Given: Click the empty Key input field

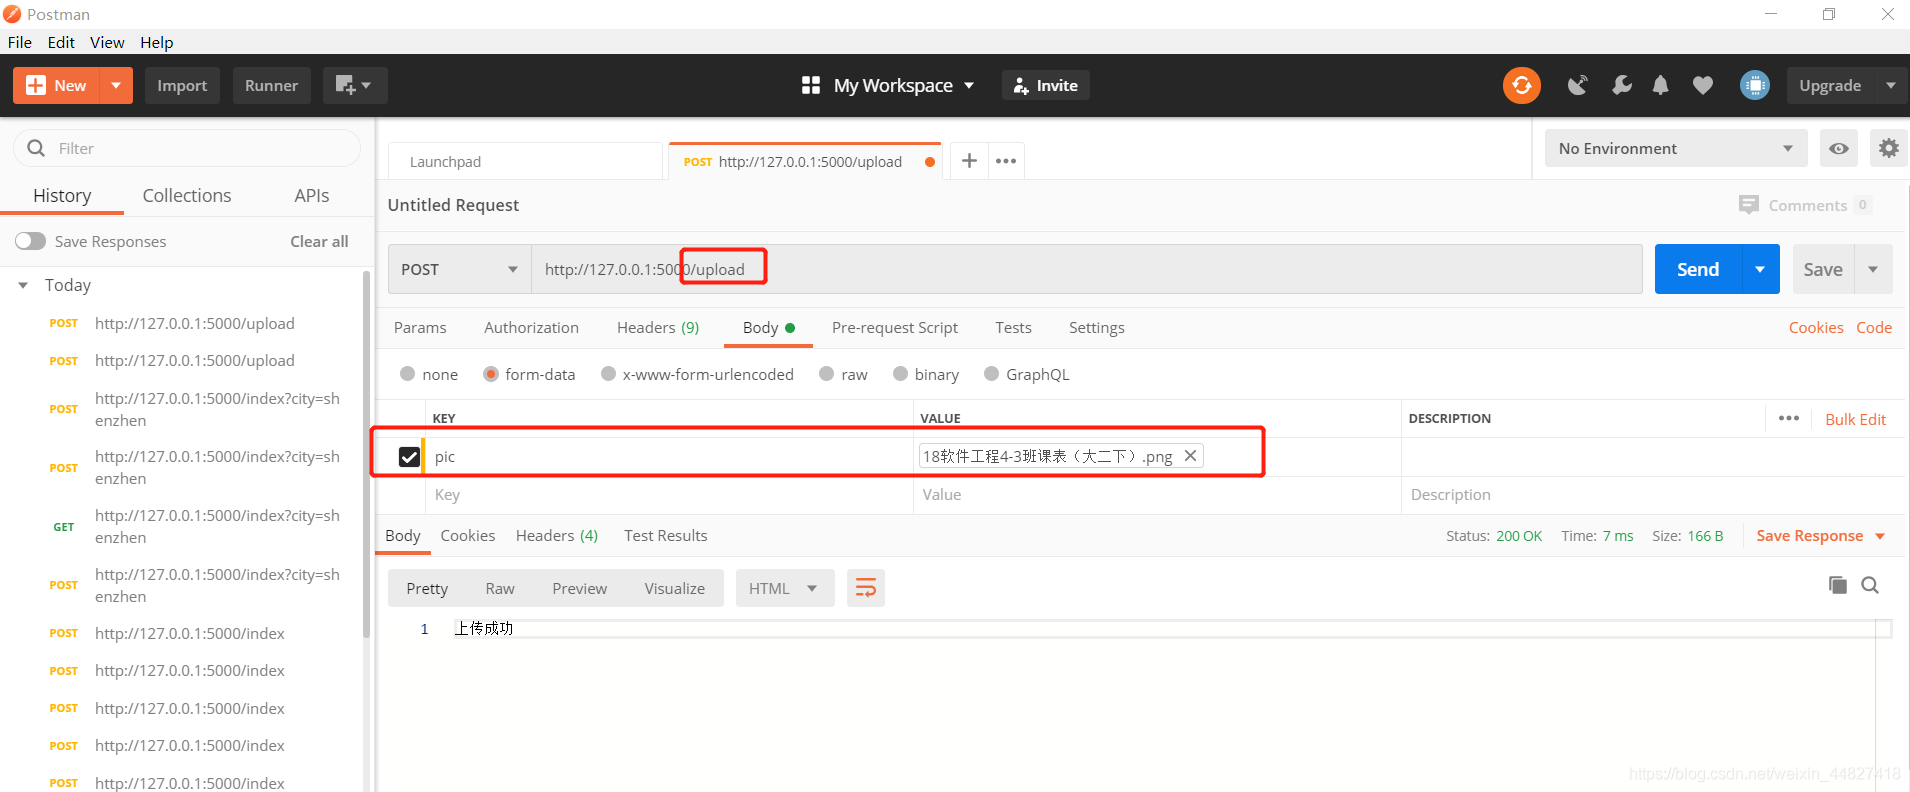Looking at the screenshot, I should click(x=669, y=494).
